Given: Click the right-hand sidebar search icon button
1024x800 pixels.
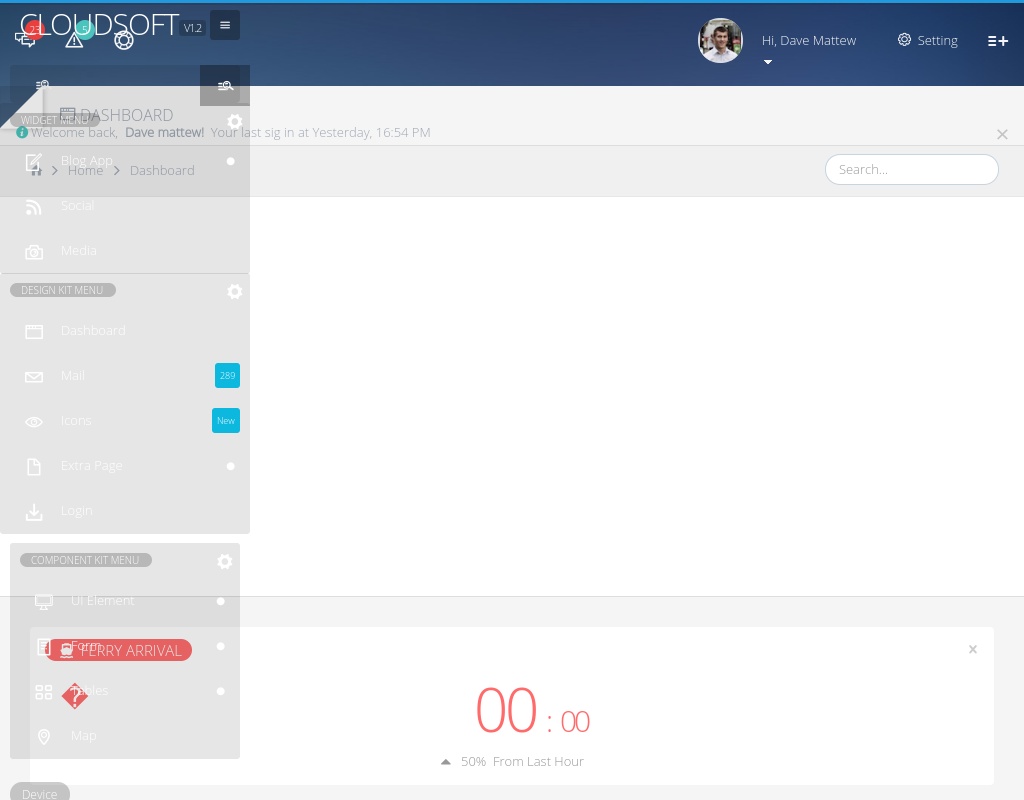Looking at the screenshot, I should point(225,86).
